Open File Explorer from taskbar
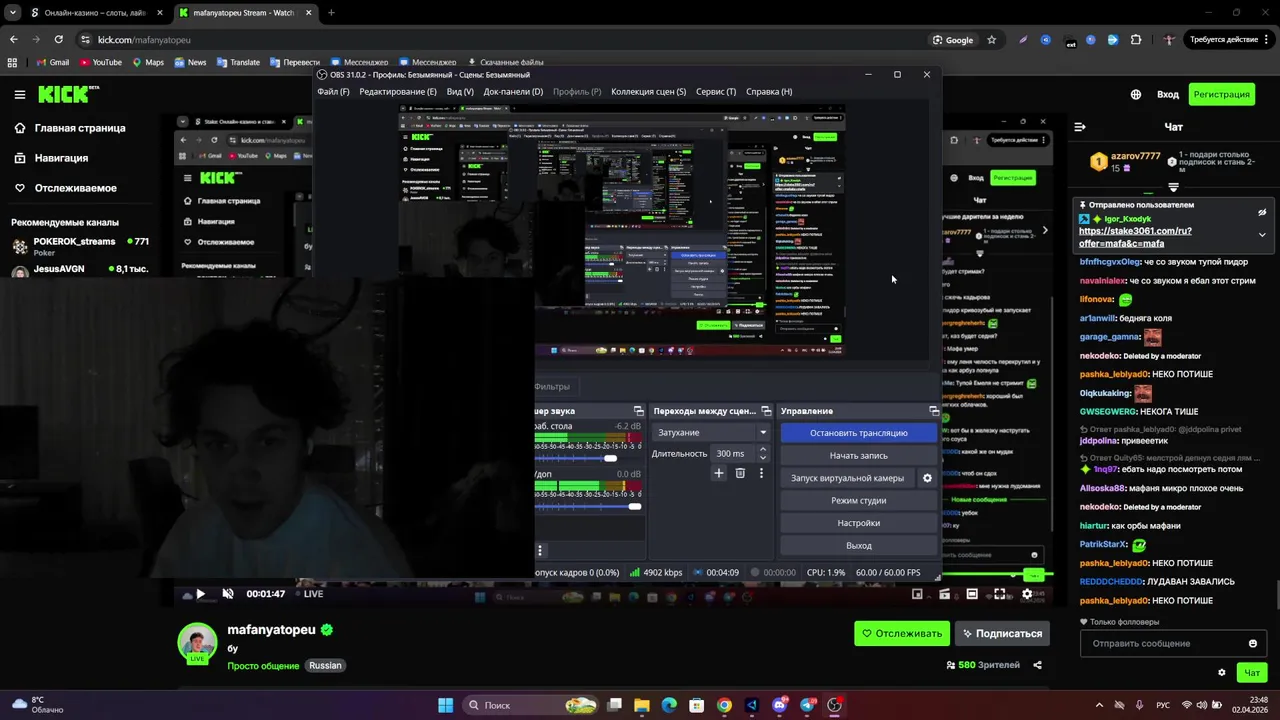Screen dimensions: 1280x720 642,705
